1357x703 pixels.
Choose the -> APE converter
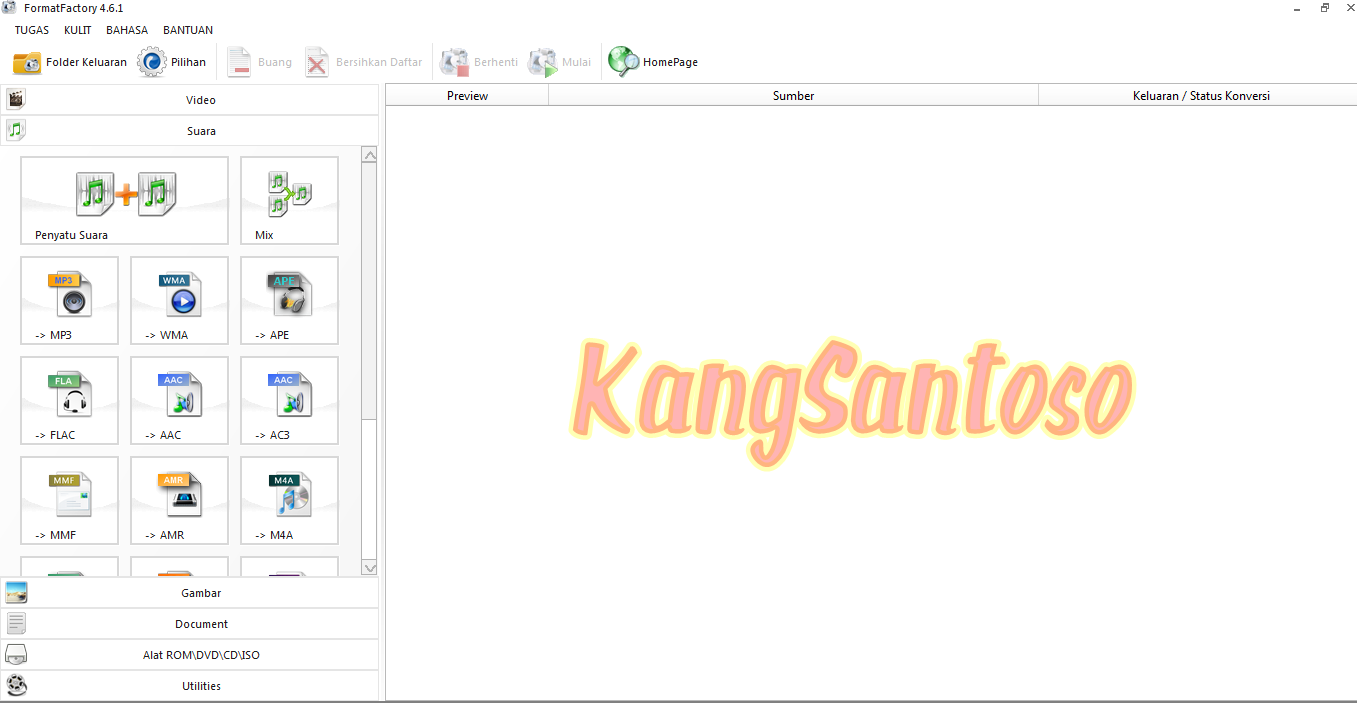click(289, 300)
